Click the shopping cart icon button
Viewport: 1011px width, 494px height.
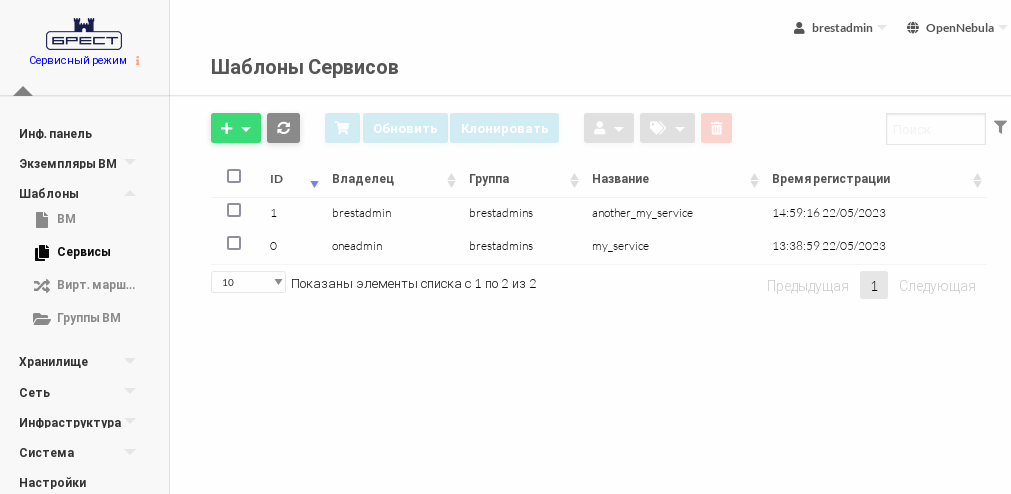(x=342, y=128)
